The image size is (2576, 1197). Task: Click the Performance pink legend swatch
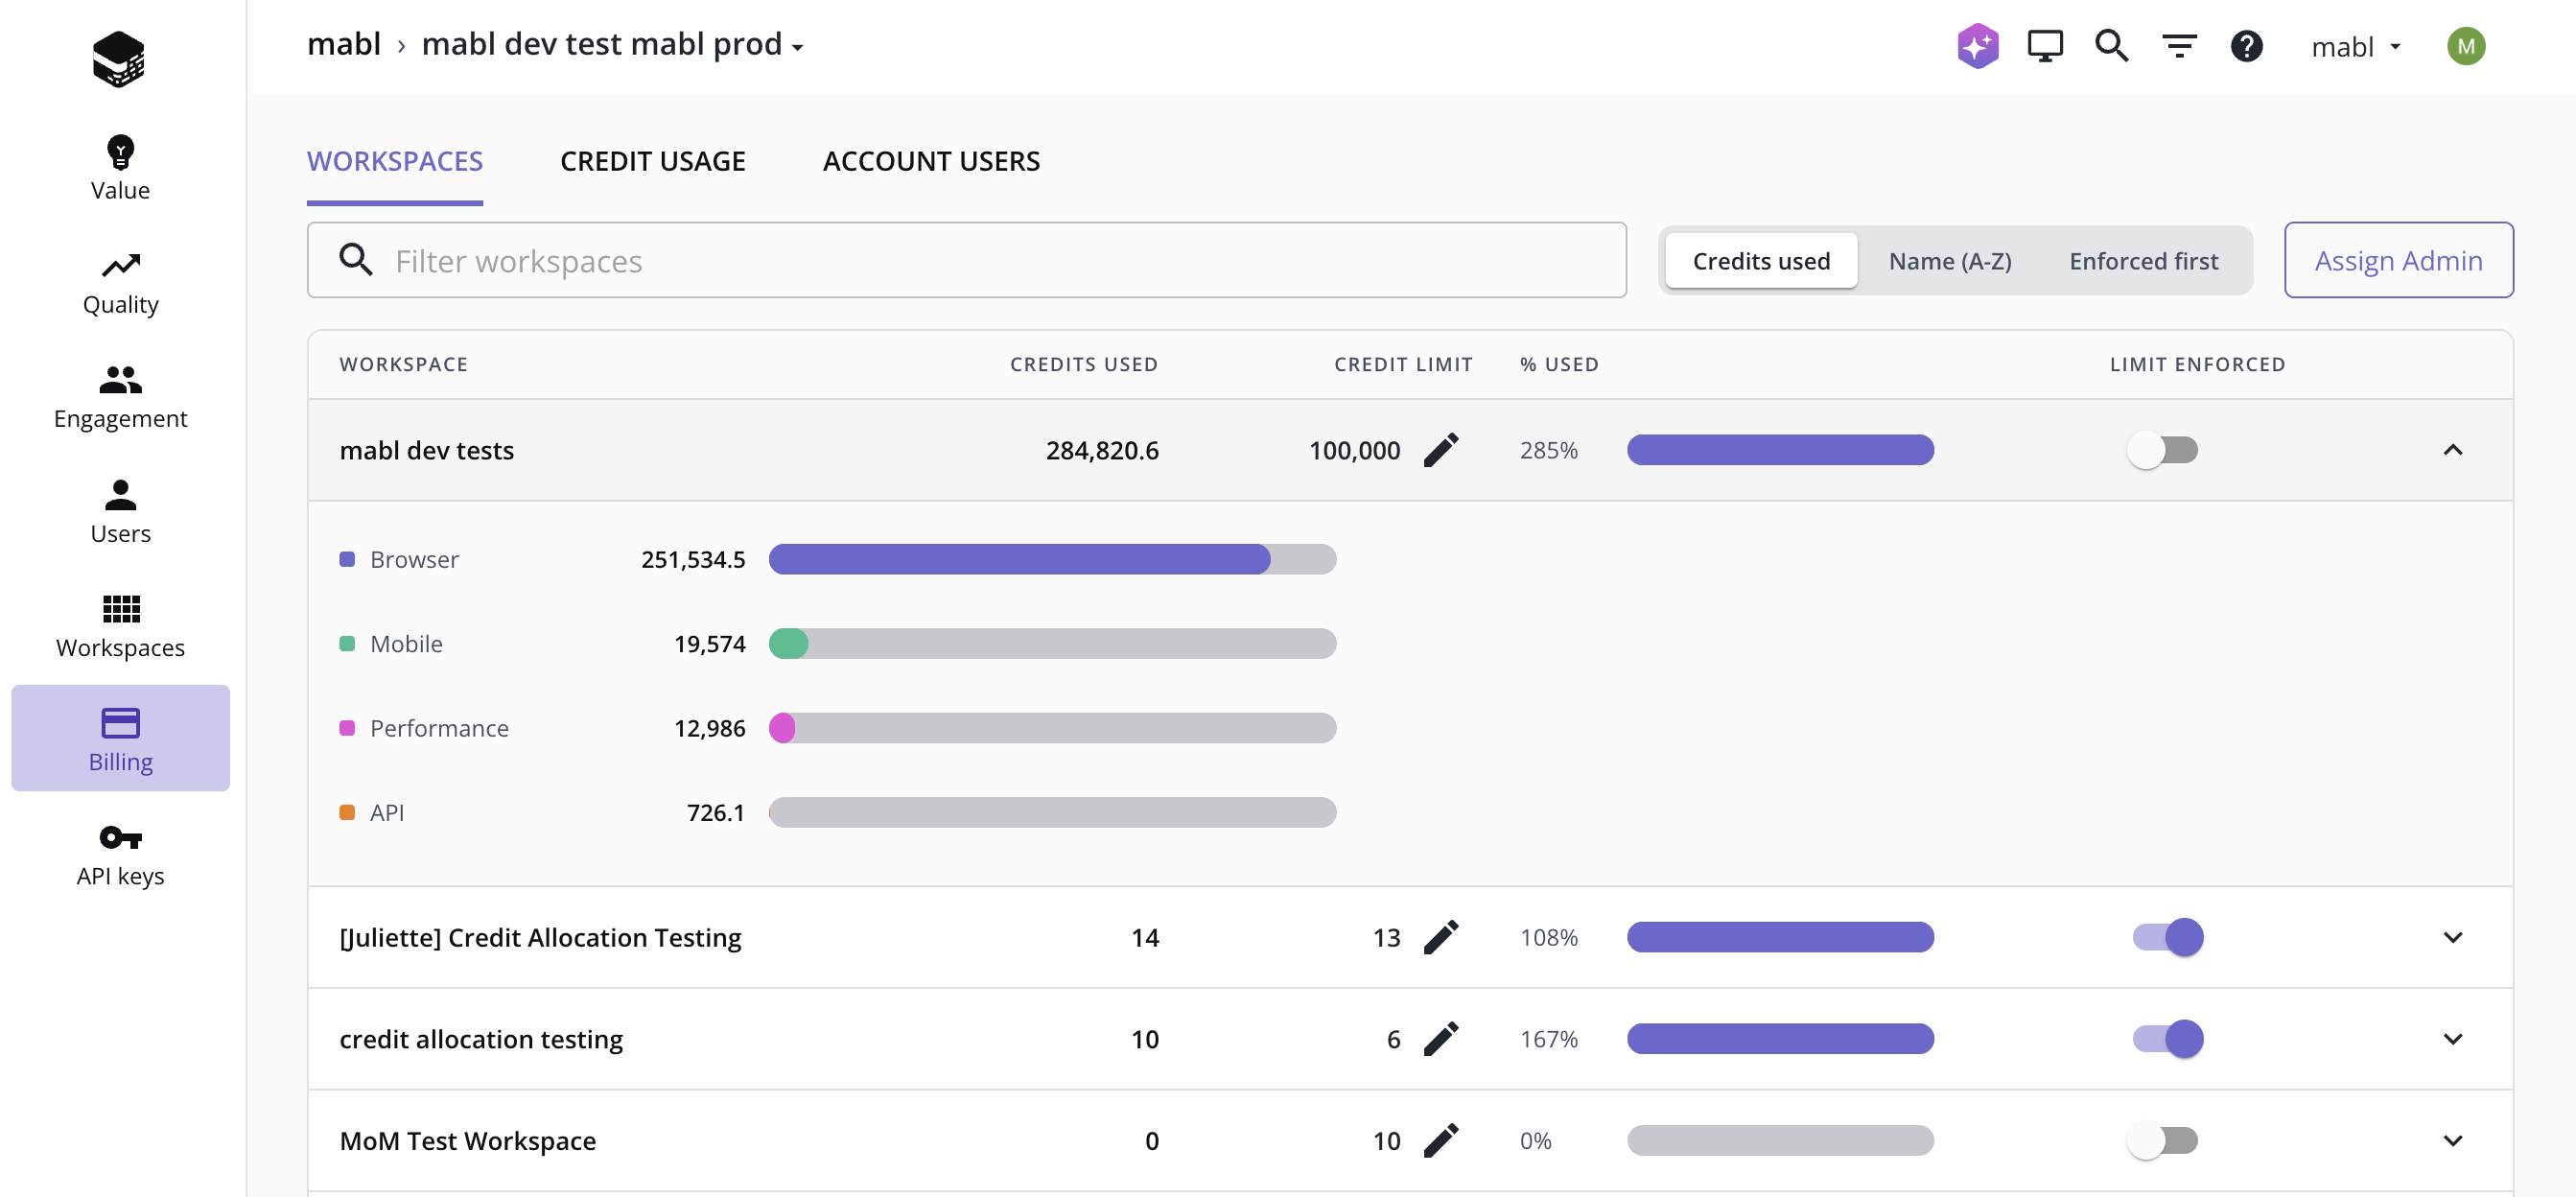[347, 728]
